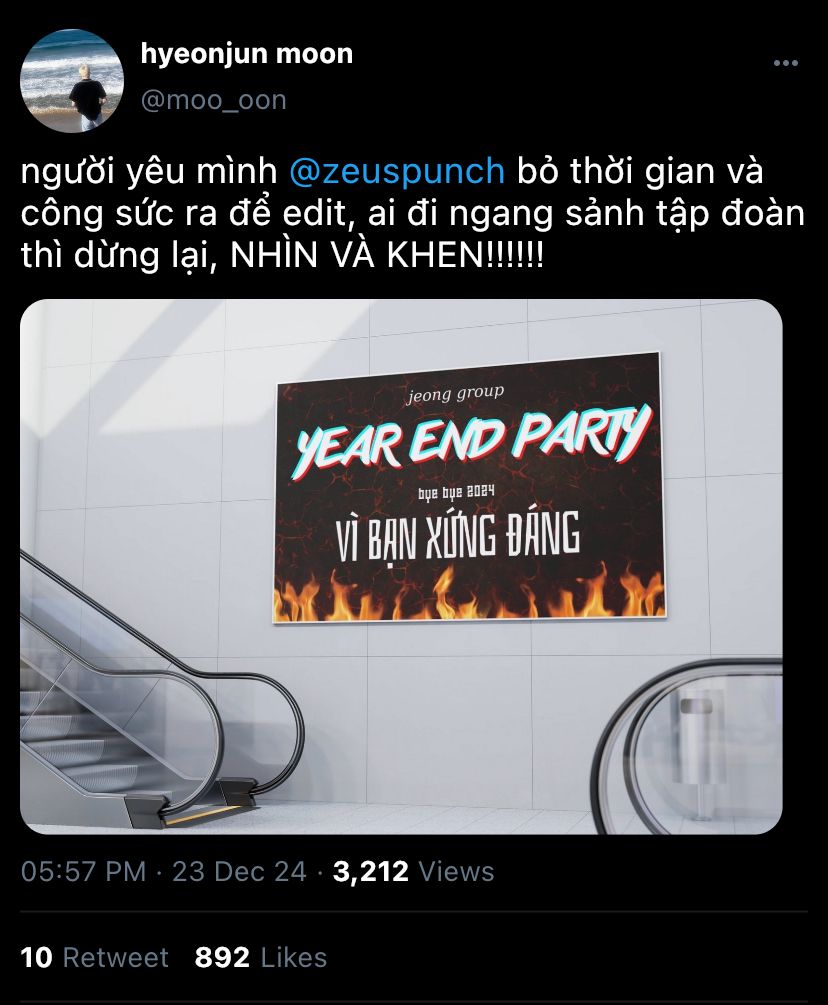Open the three-dot more options menu
The height and width of the screenshot is (1005, 828).
click(786, 63)
